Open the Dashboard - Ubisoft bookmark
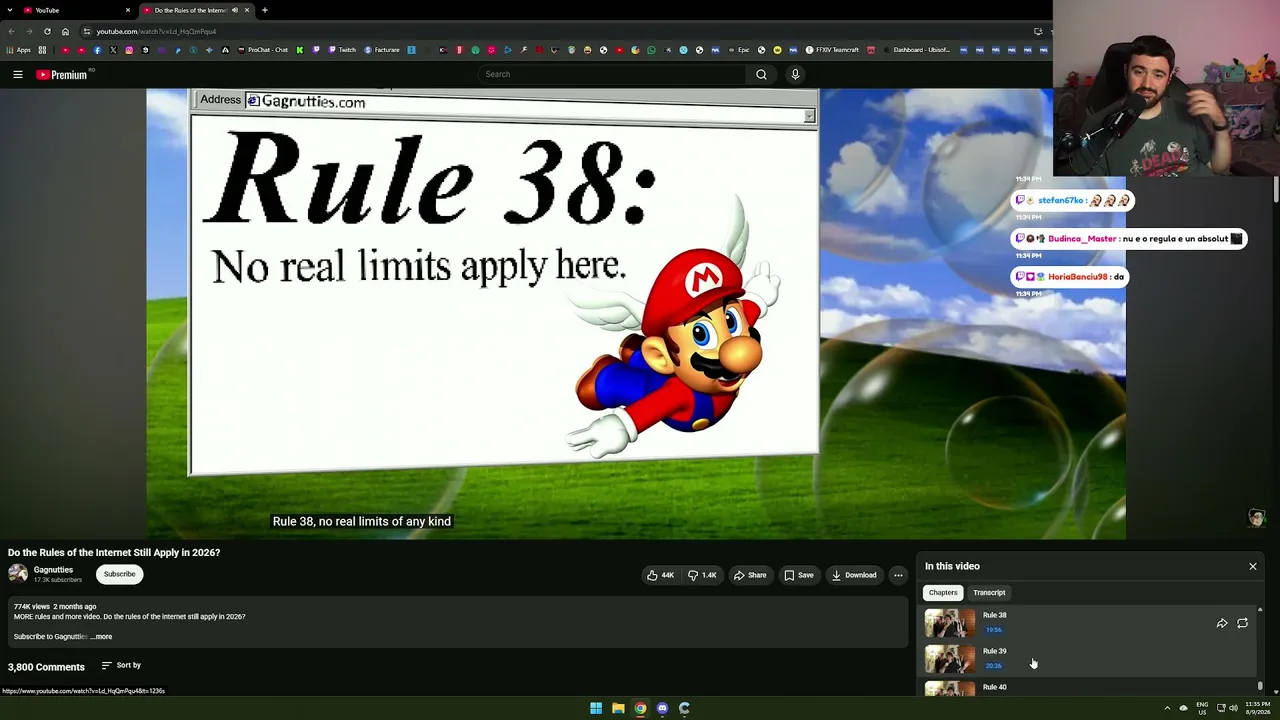This screenshot has width=1280, height=720. (x=917, y=50)
